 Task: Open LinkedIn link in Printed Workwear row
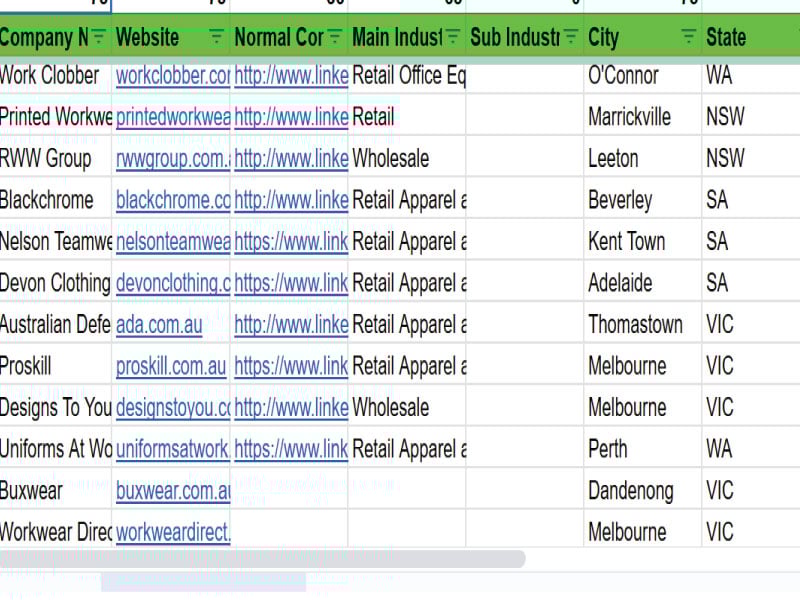291,117
